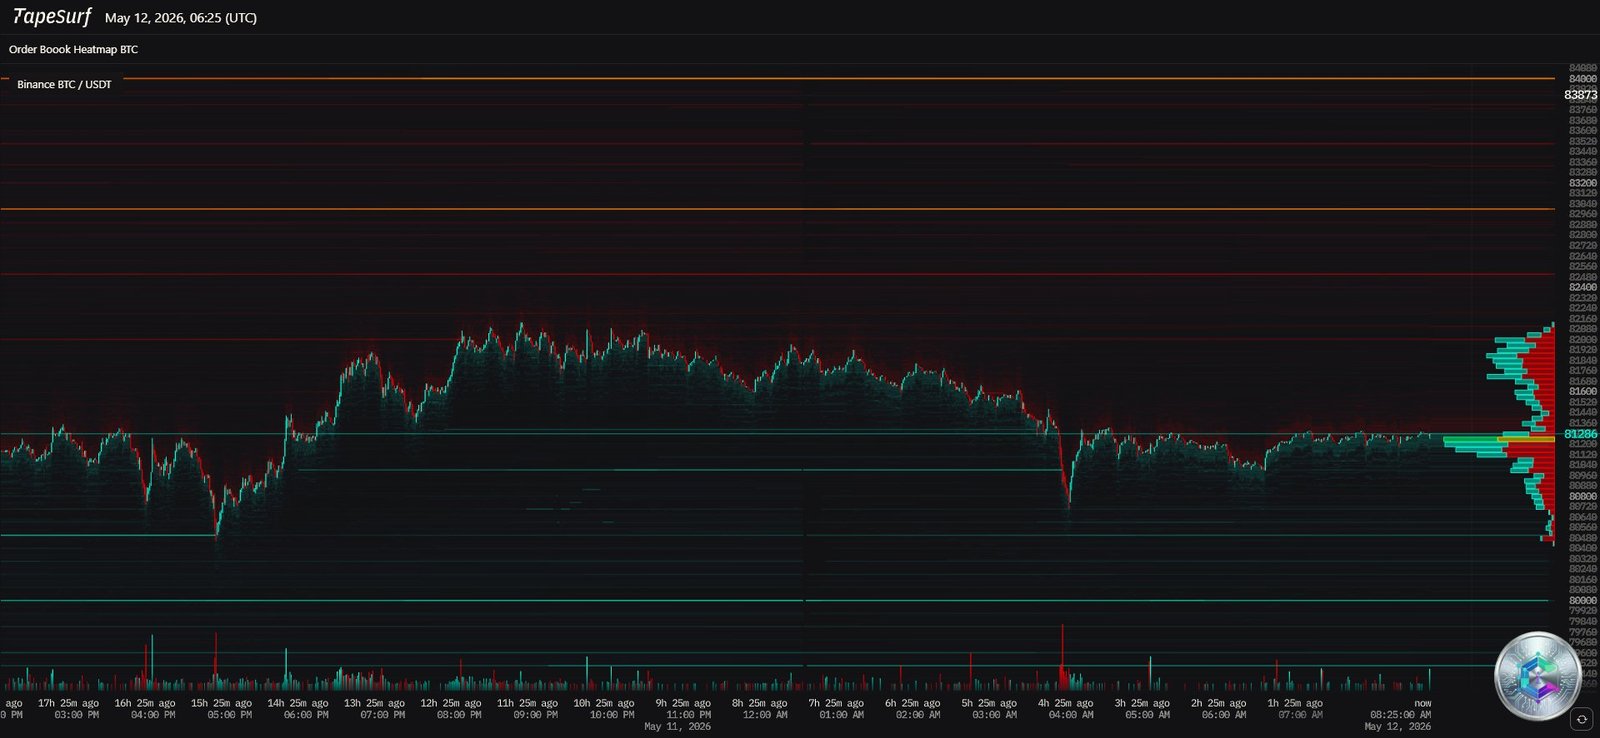Click the 11h 25m ago time label
1600x738 pixels.
click(528, 703)
